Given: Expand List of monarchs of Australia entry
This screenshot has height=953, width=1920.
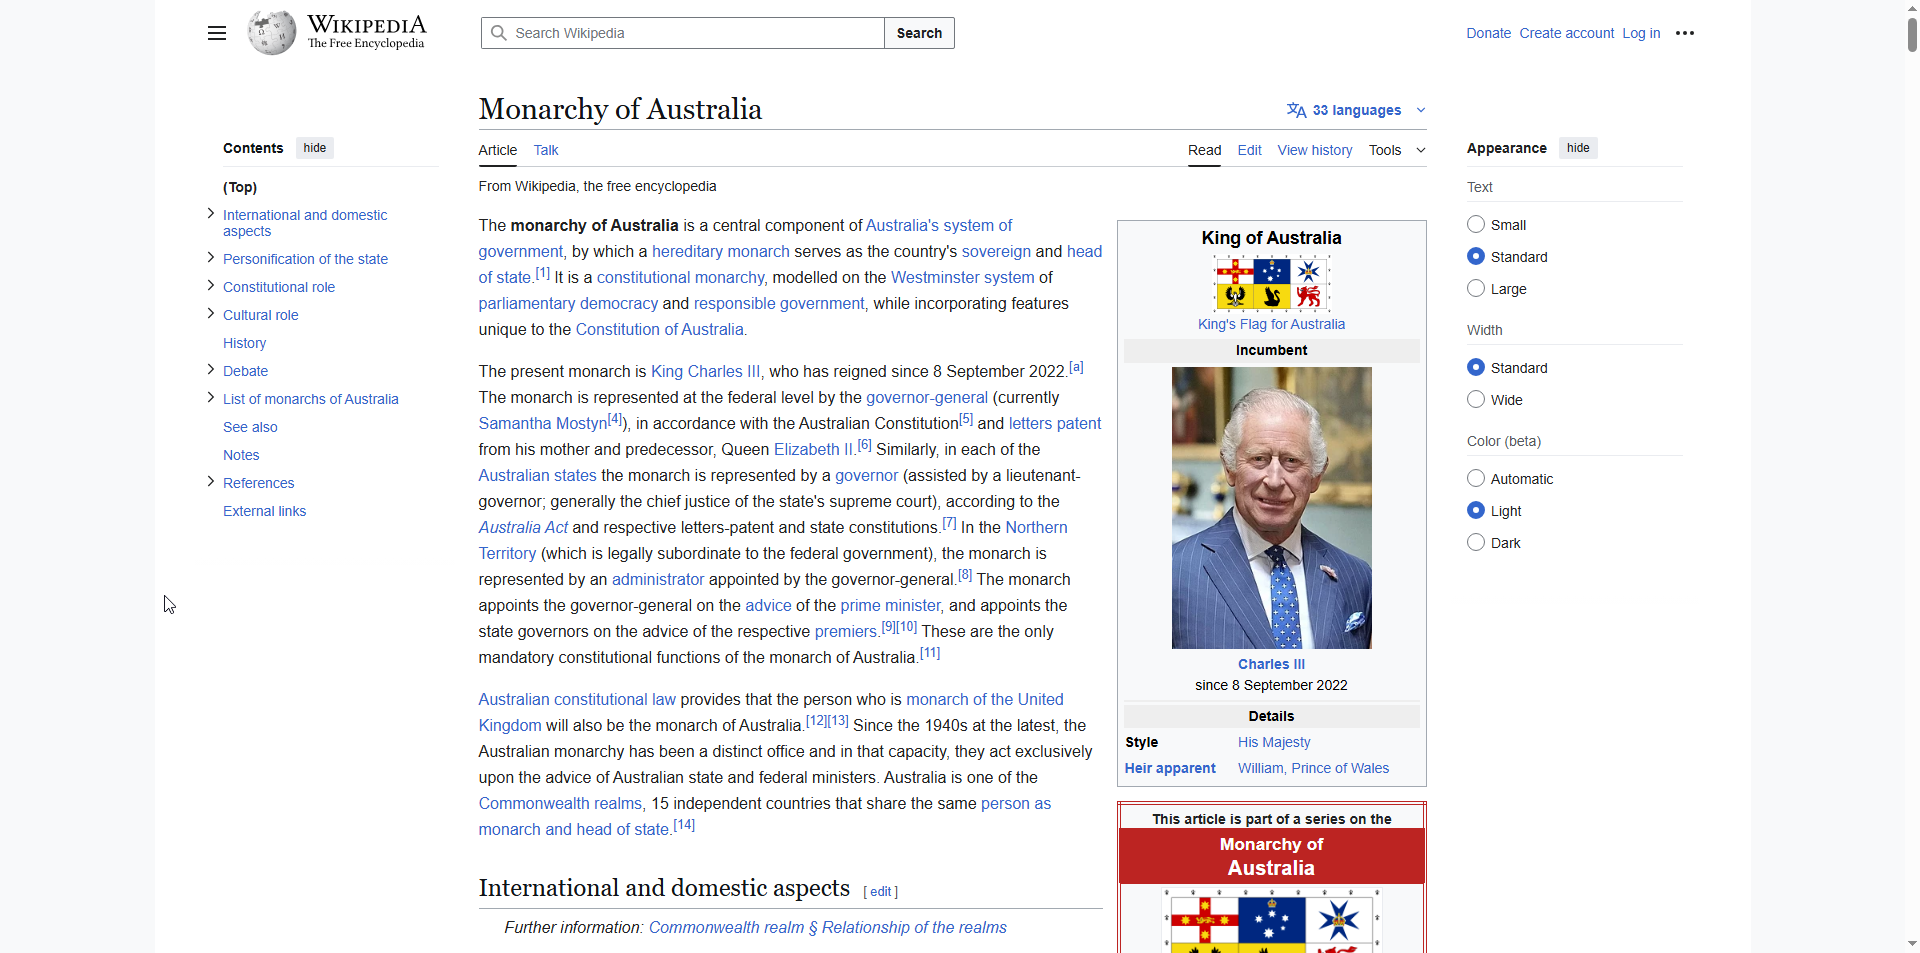Looking at the screenshot, I should (x=211, y=397).
